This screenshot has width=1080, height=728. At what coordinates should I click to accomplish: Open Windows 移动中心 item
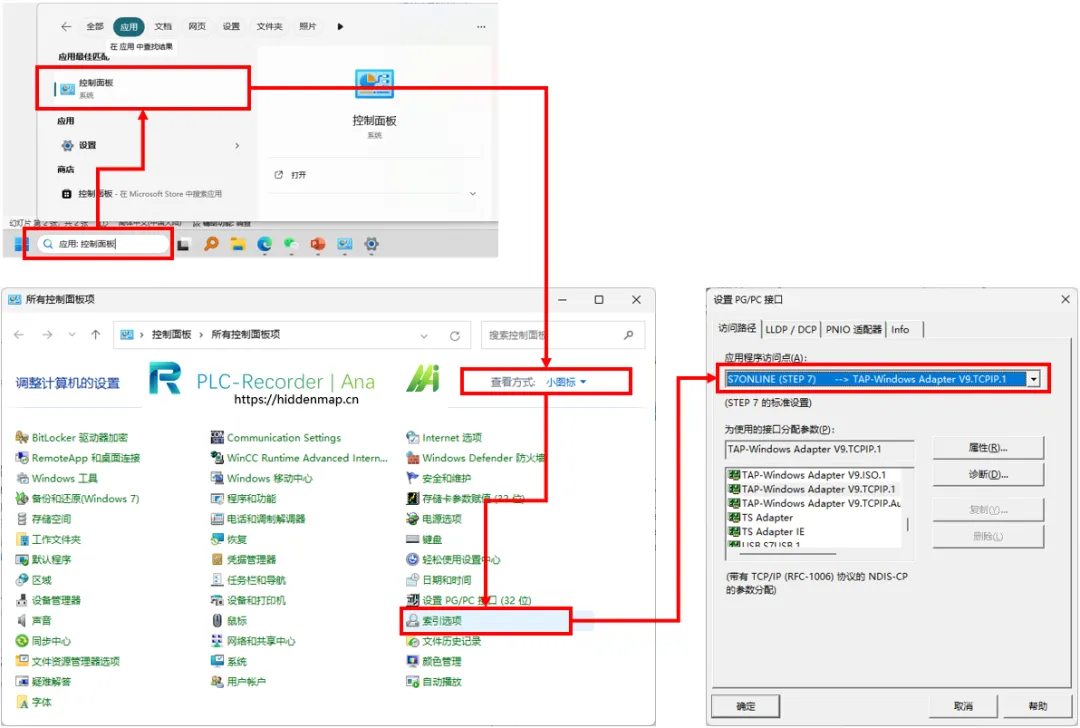coord(262,478)
